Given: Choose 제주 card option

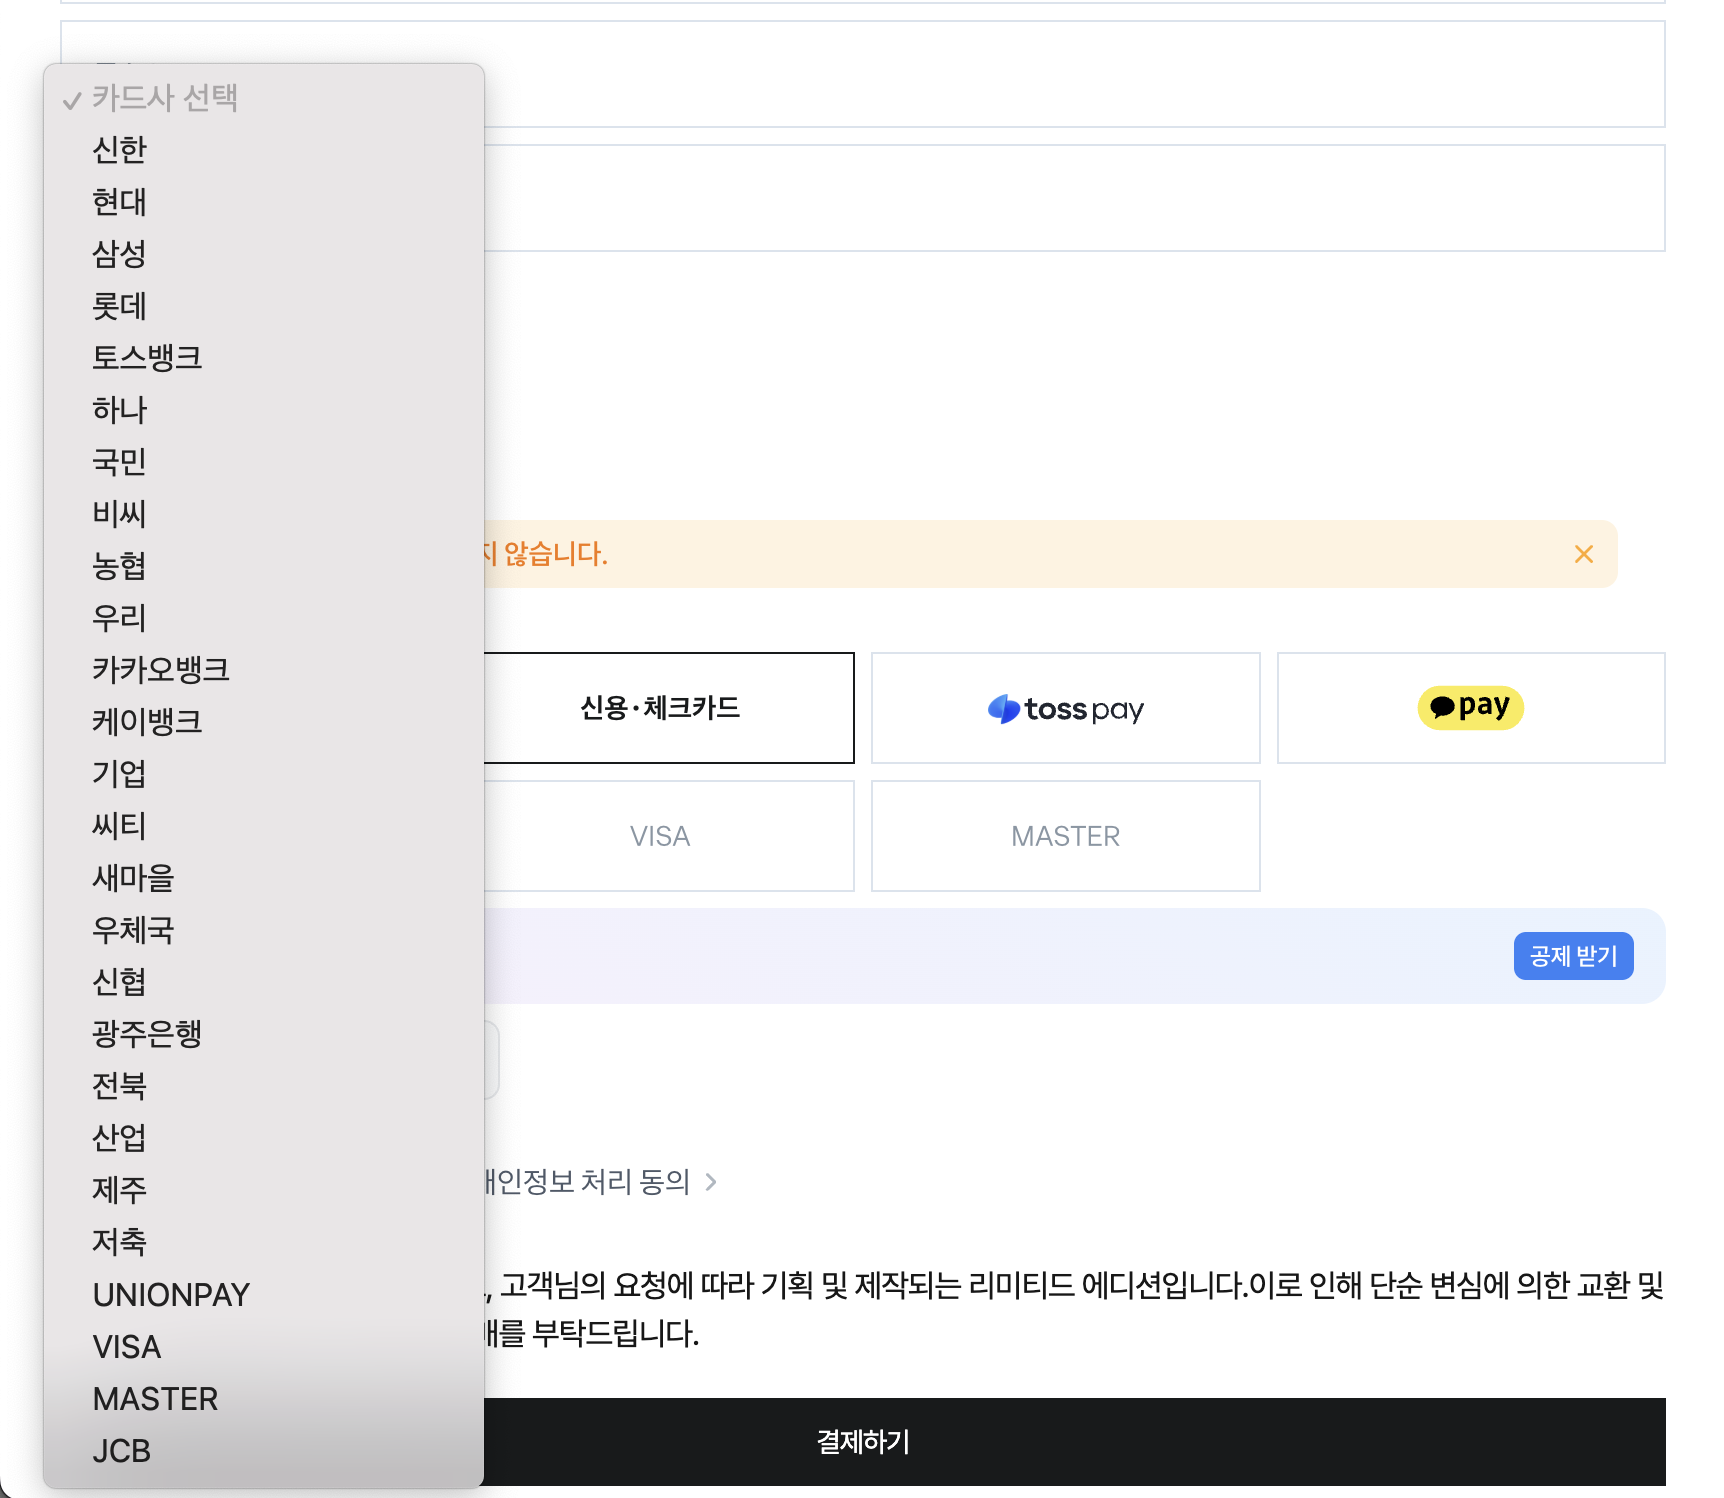Looking at the screenshot, I should (x=264, y=1190).
